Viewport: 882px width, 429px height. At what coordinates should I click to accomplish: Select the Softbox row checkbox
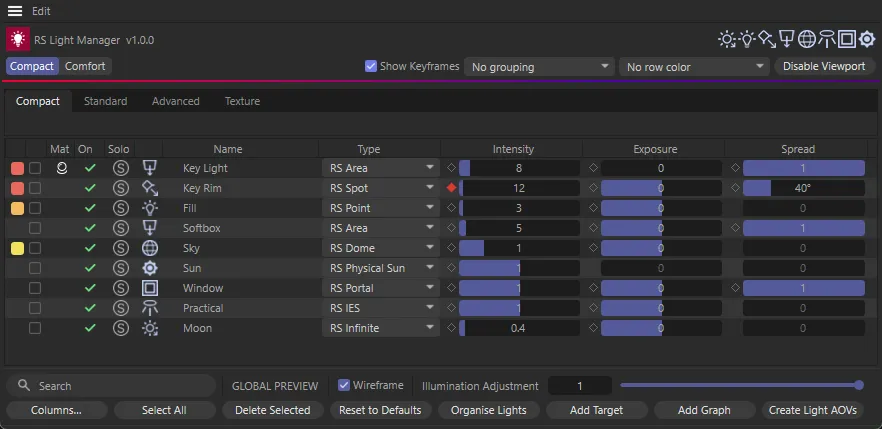click(35, 228)
